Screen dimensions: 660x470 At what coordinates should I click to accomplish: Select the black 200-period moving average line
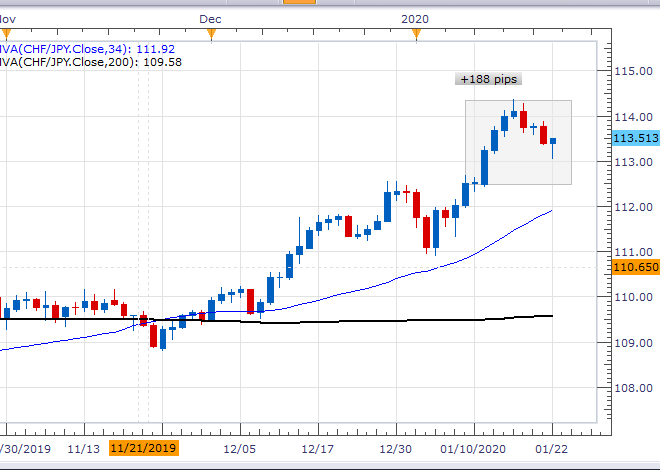click(x=400, y=320)
